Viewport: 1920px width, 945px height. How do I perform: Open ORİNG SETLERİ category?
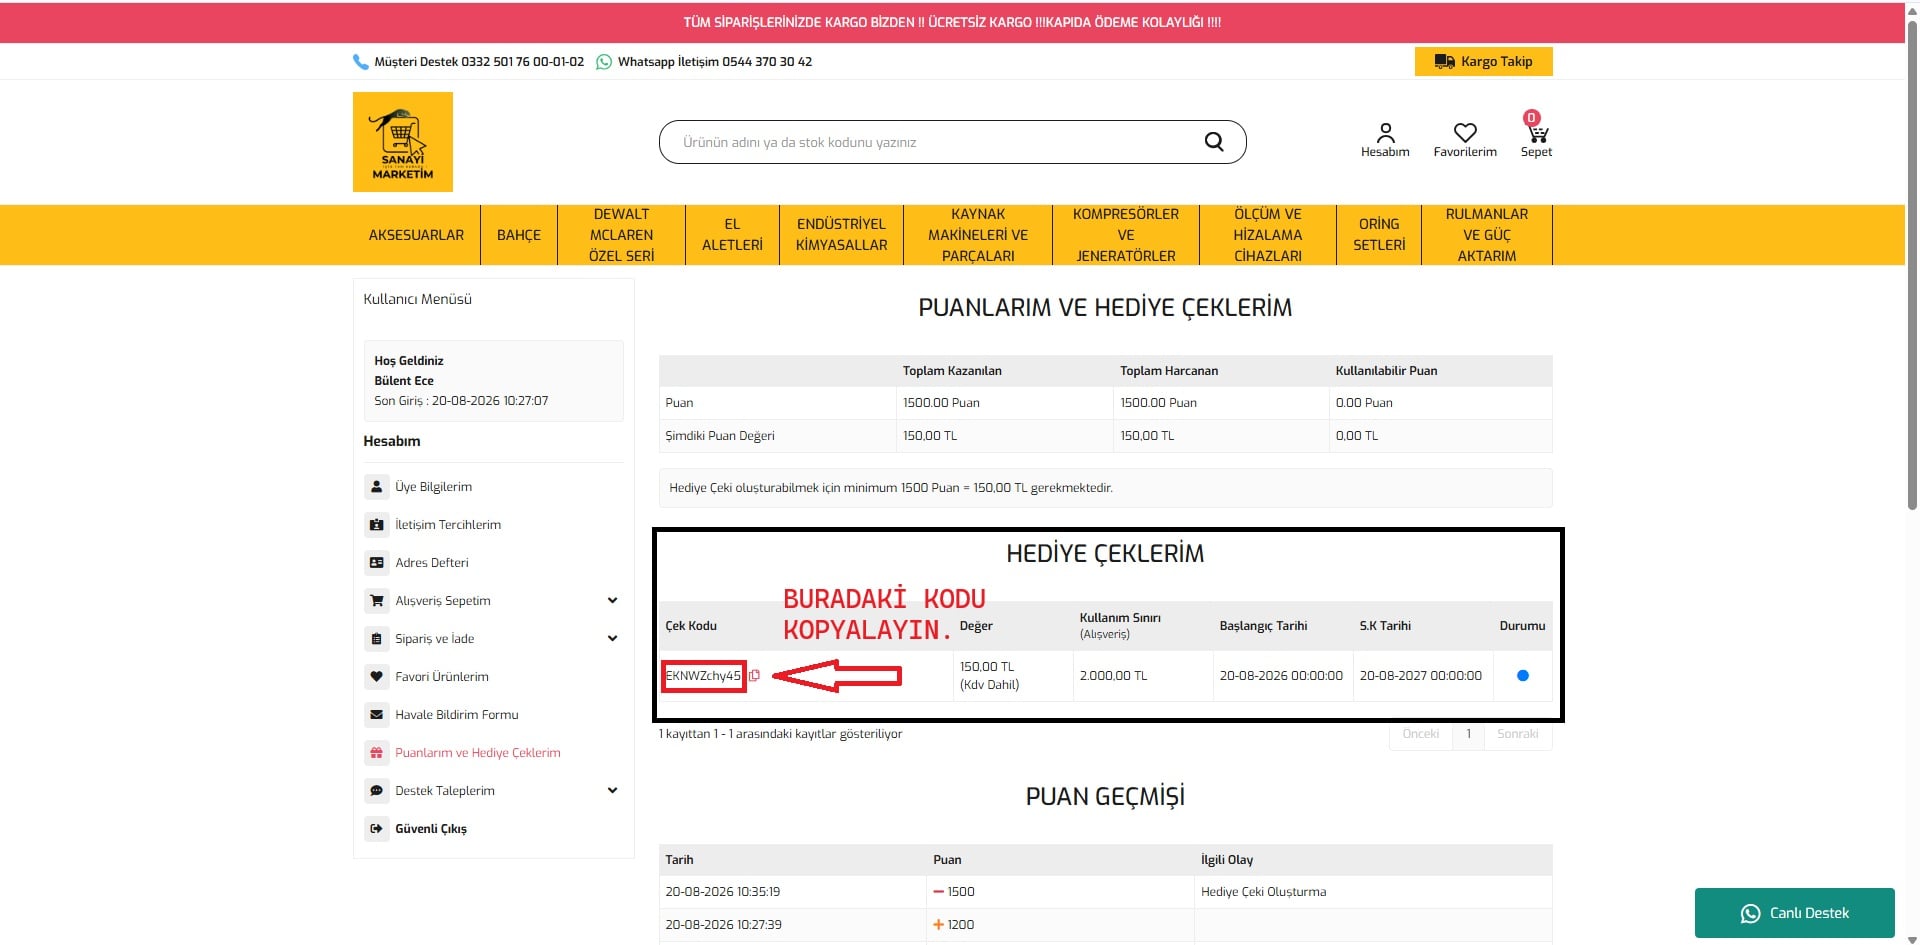[1379, 235]
